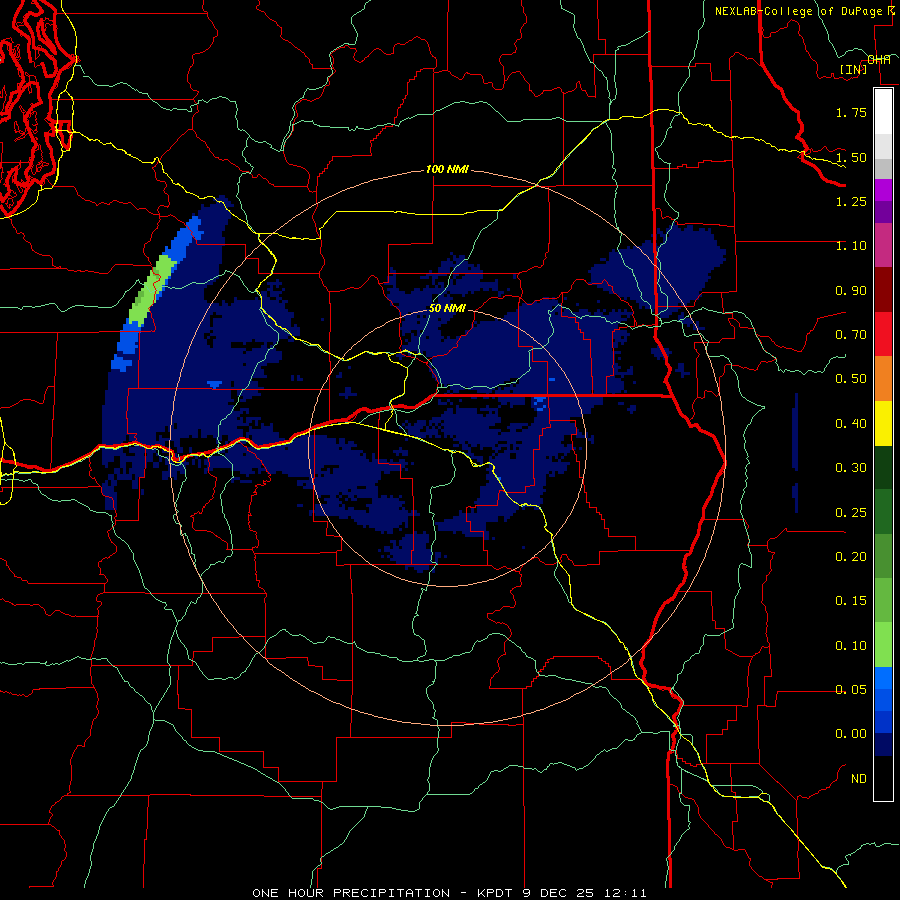Select the 0.25 legend value

coord(851,513)
